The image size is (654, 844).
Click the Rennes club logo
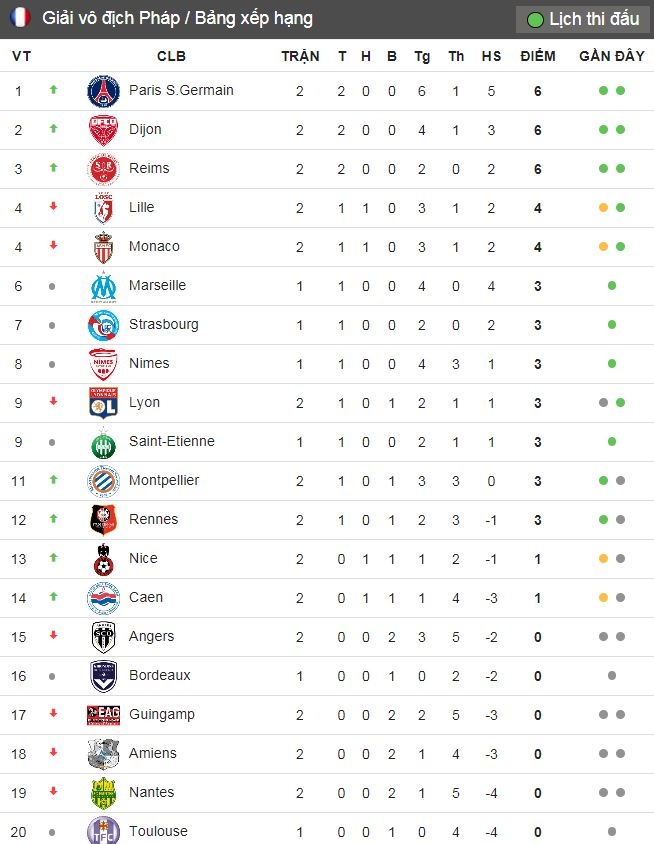pos(103,520)
